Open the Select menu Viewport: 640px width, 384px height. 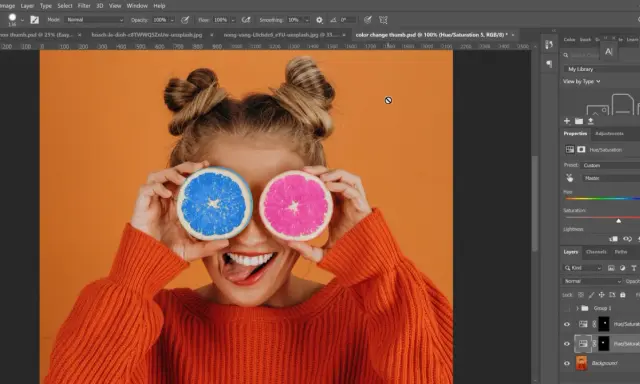(64, 6)
